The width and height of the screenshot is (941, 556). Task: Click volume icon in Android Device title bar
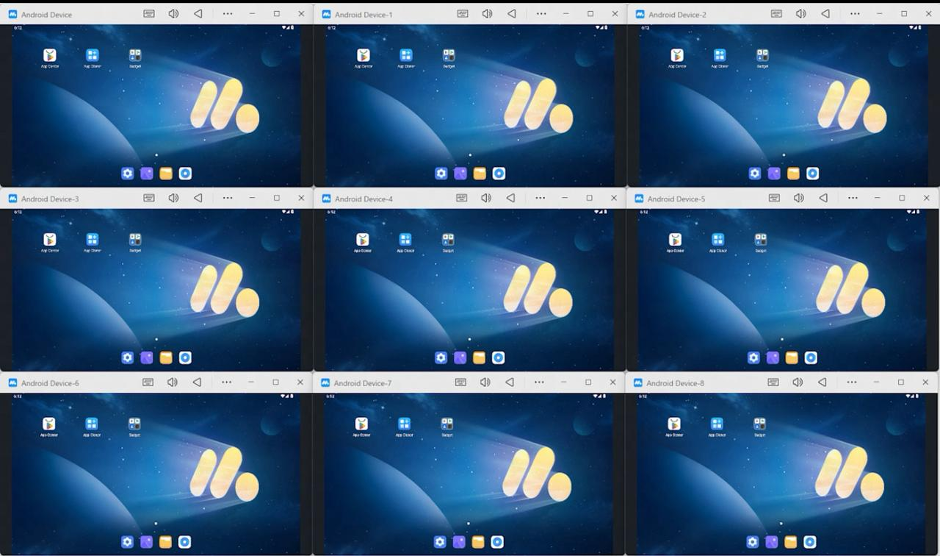coord(173,13)
